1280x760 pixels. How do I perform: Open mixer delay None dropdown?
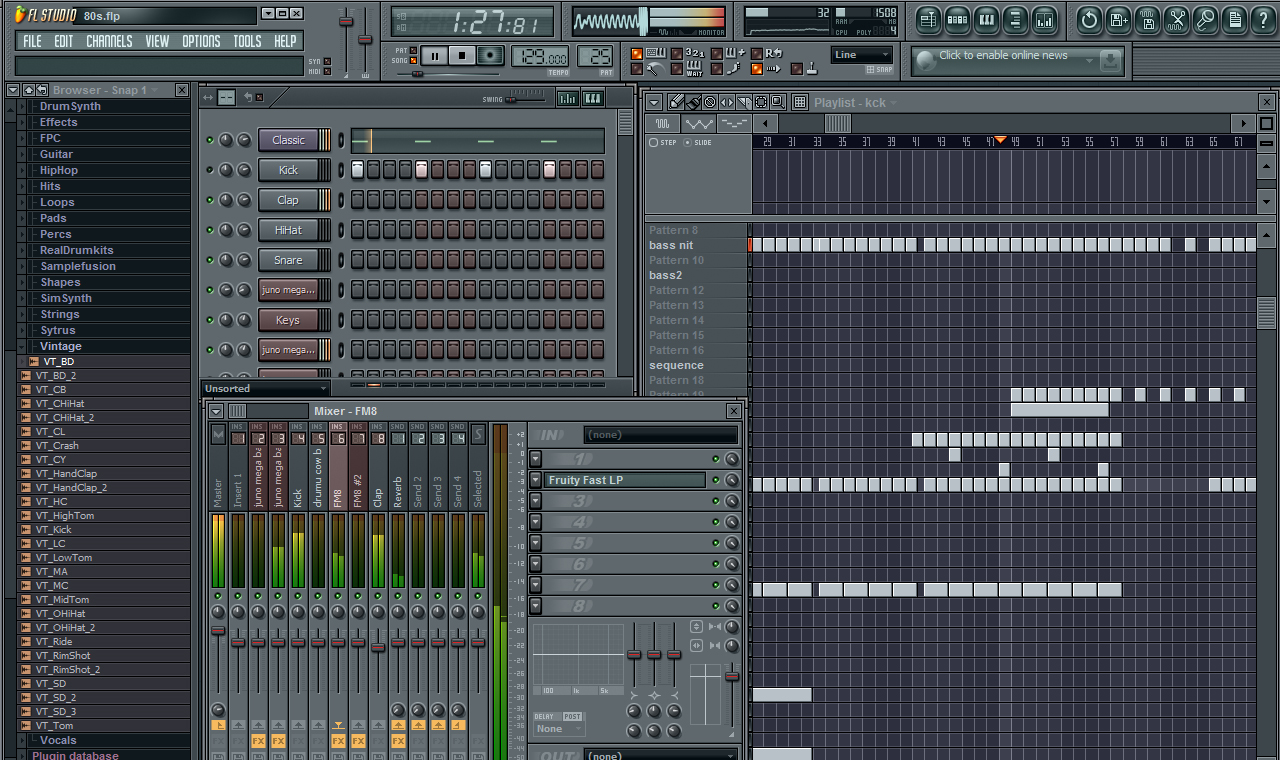click(x=559, y=729)
